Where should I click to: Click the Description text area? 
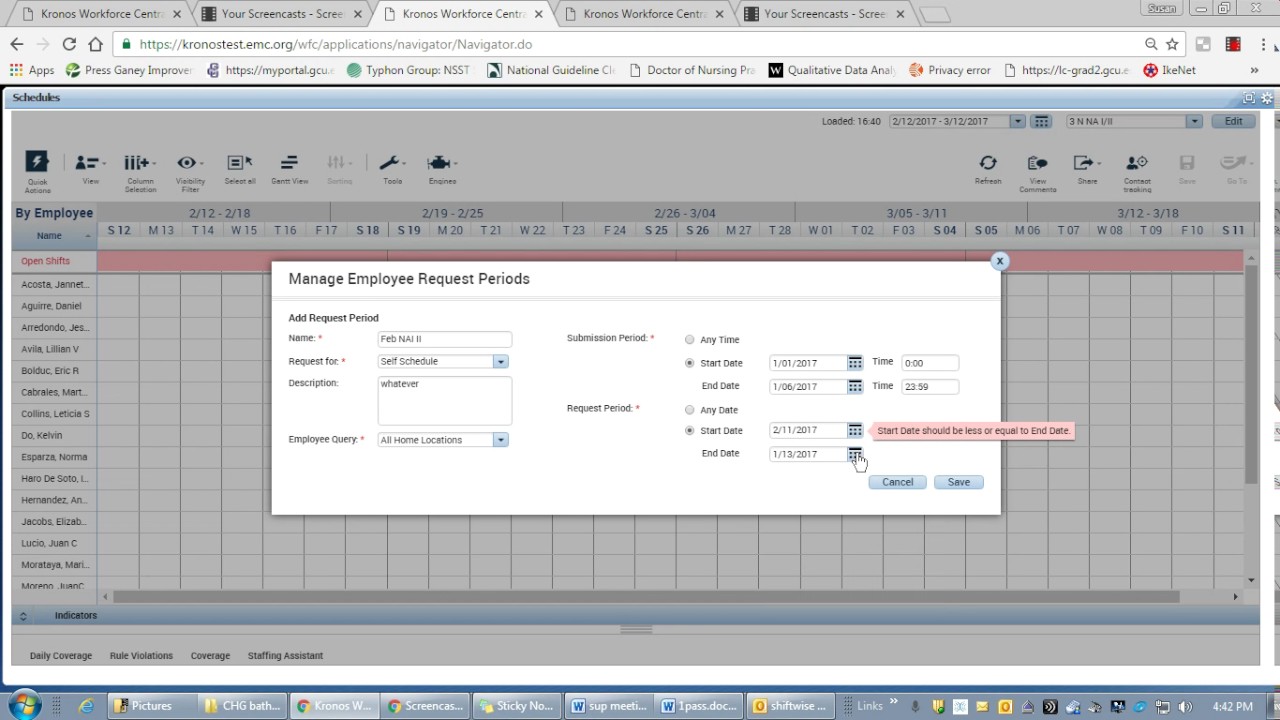coord(445,400)
